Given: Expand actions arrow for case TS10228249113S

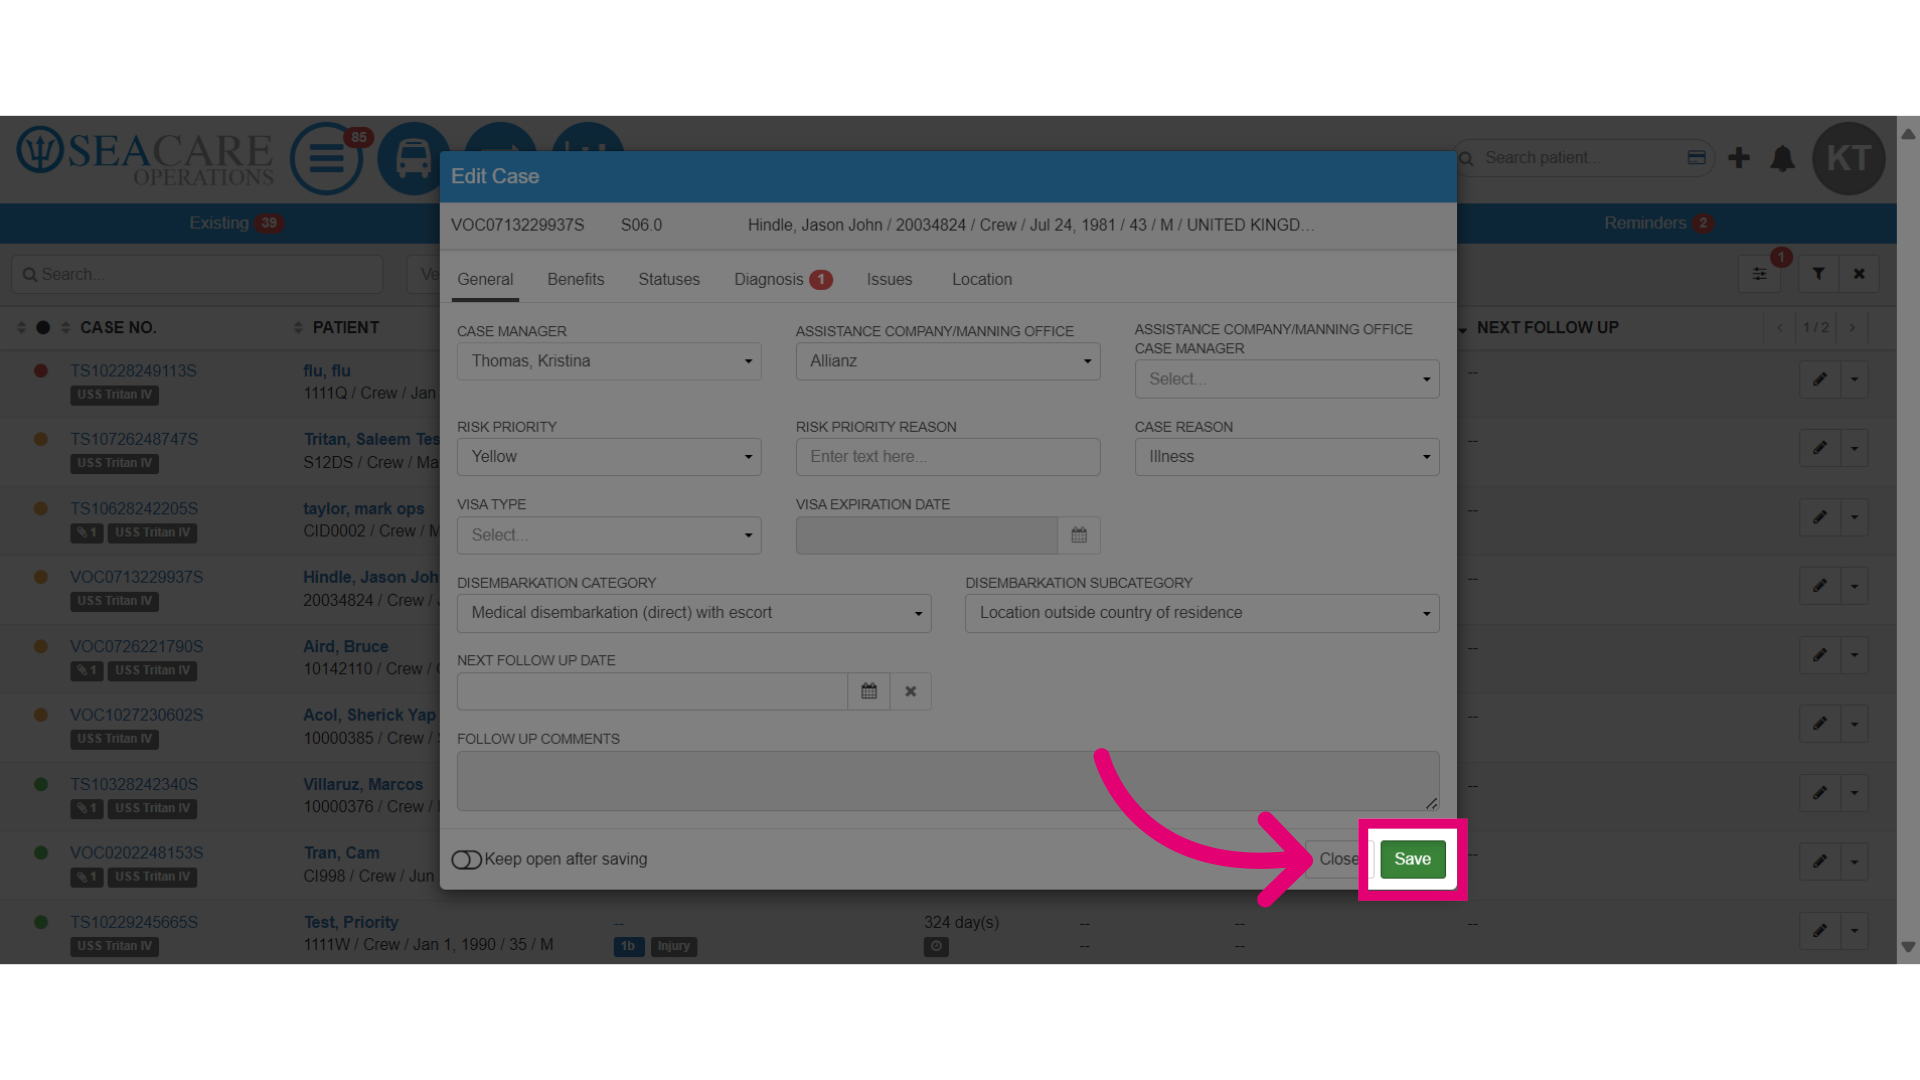Looking at the screenshot, I should point(1855,379).
